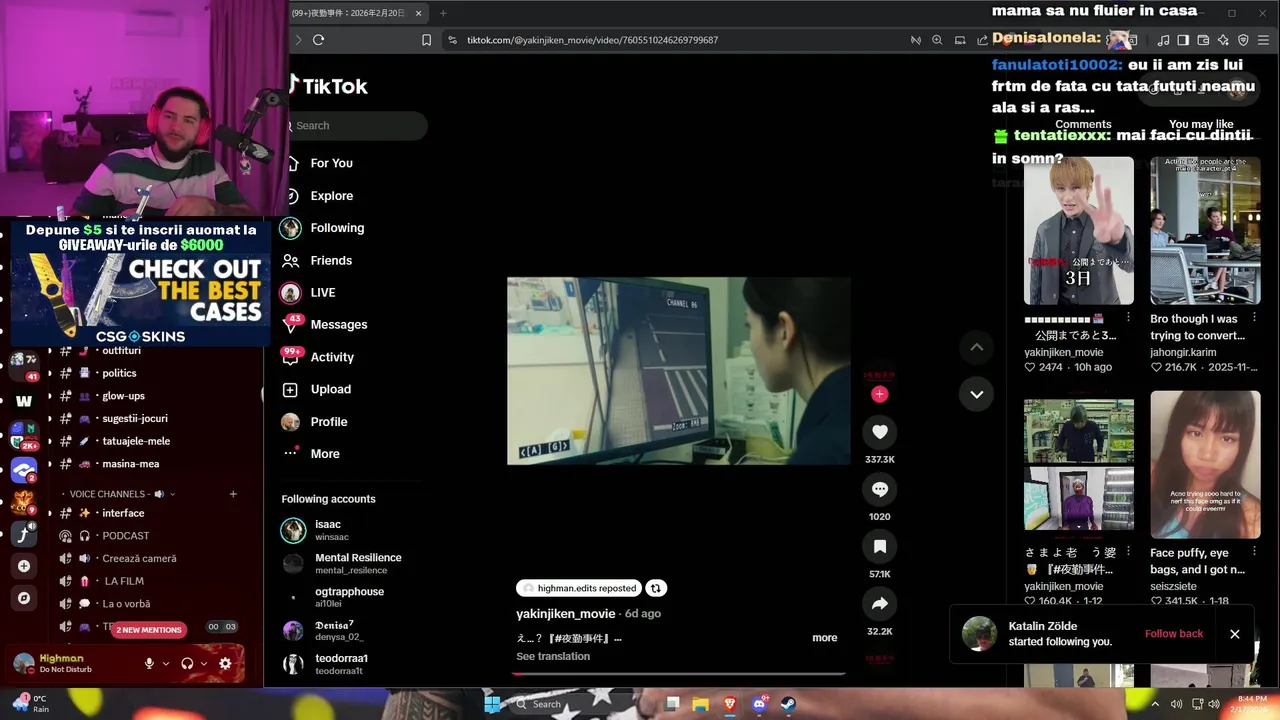The height and width of the screenshot is (720, 1280).
Task: Reload the page in the browser
Action: pos(318,40)
